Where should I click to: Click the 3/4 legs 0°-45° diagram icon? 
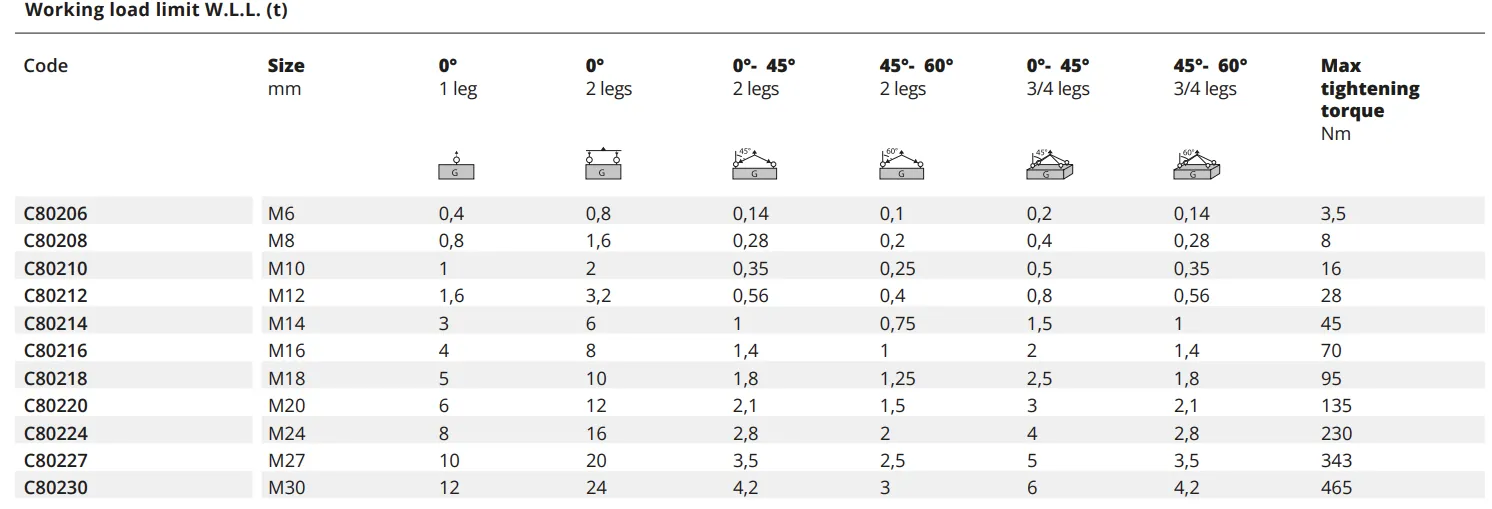(1049, 164)
